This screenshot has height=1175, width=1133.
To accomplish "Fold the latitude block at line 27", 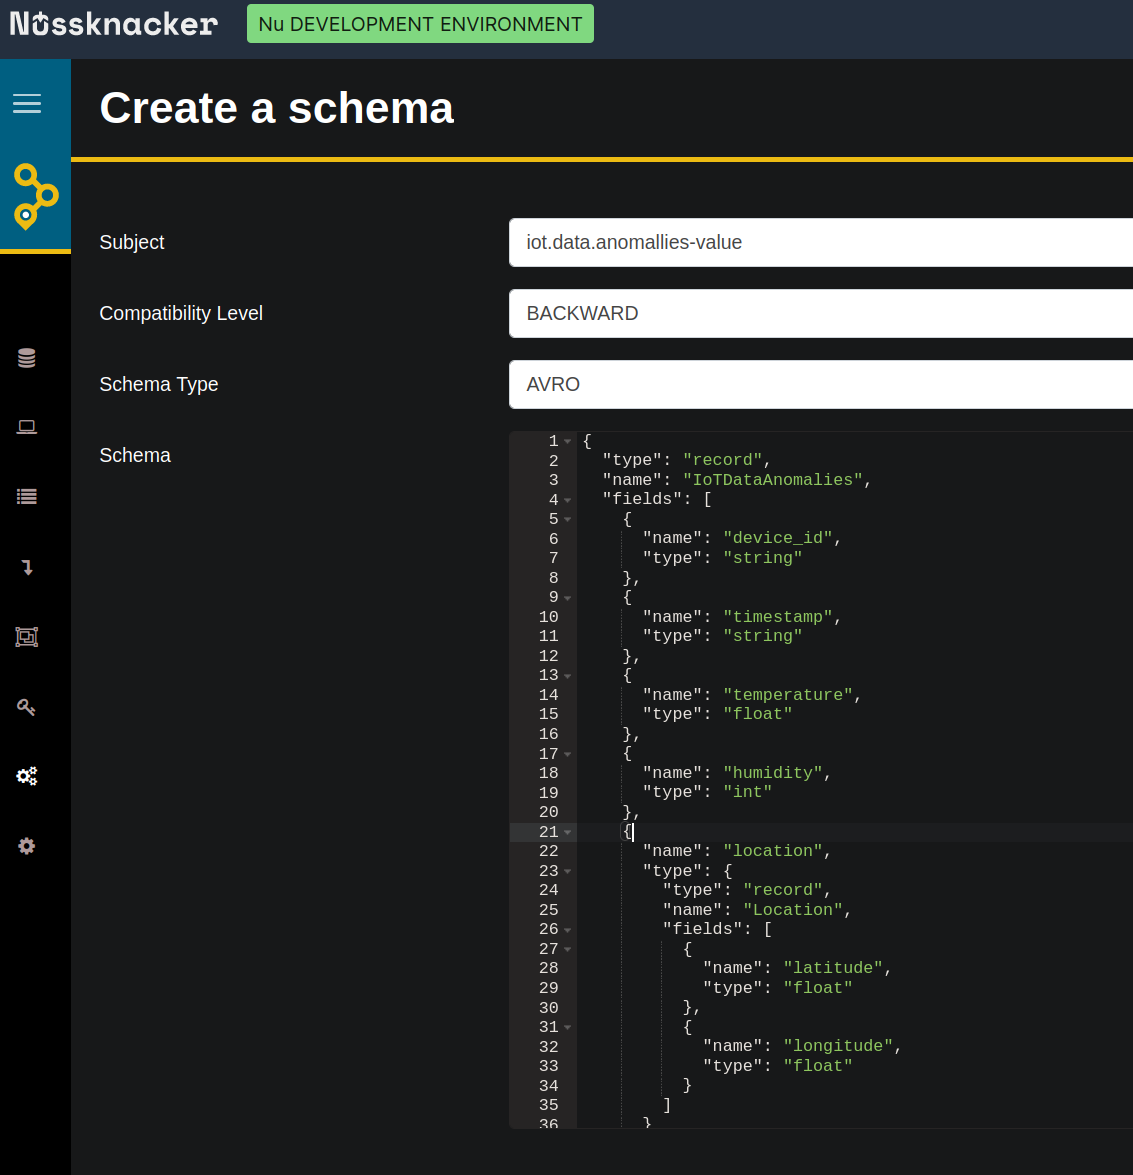I will (568, 949).
